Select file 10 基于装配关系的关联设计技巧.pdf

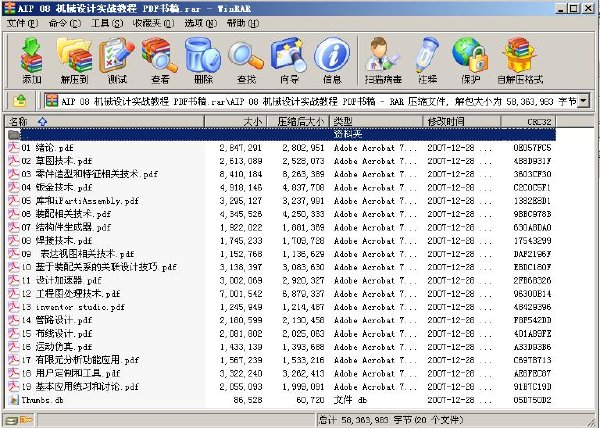pos(99,267)
